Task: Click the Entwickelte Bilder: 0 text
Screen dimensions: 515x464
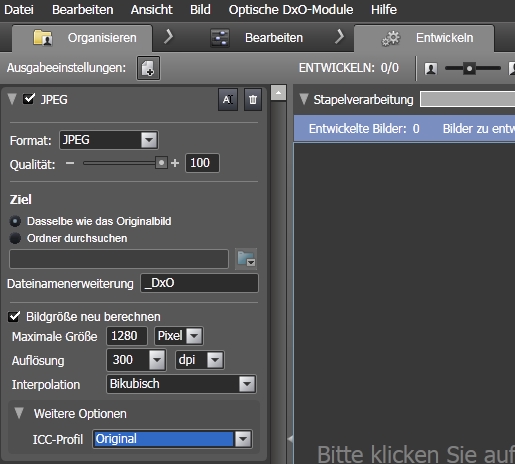Action: pyautogui.click(x=364, y=129)
